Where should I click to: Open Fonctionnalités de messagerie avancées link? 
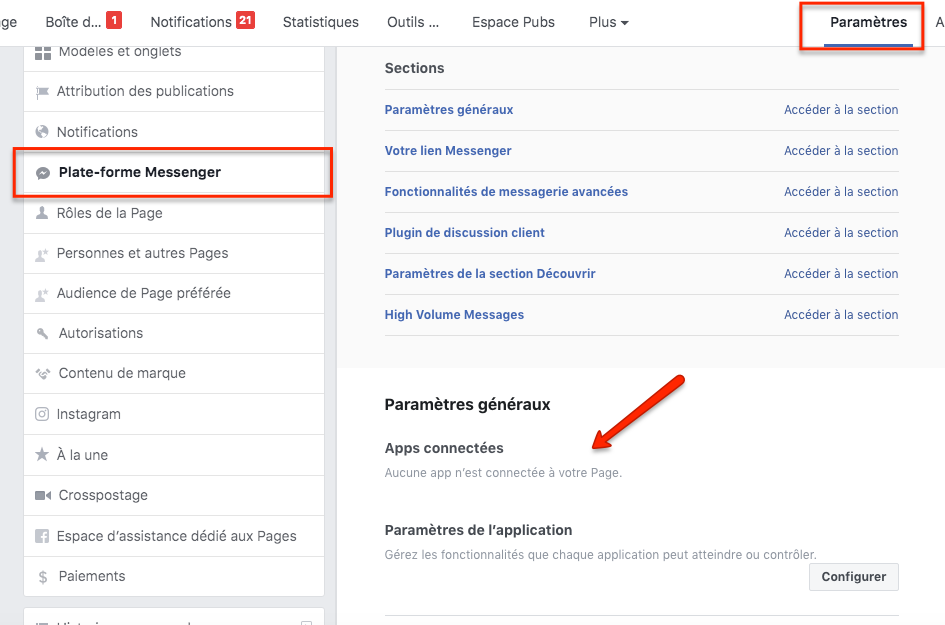[506, 192]
